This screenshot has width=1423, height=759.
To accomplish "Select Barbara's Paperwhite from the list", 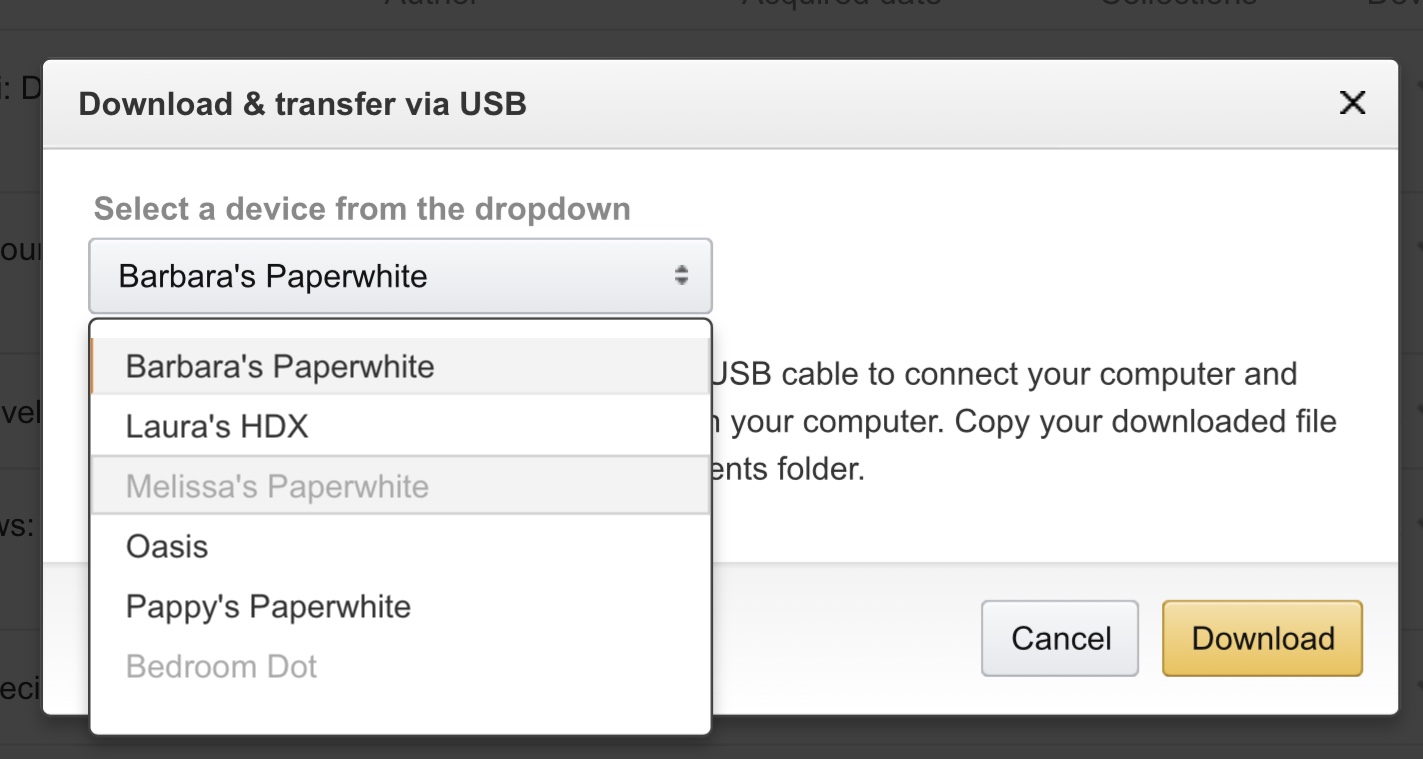I will 280,367.
